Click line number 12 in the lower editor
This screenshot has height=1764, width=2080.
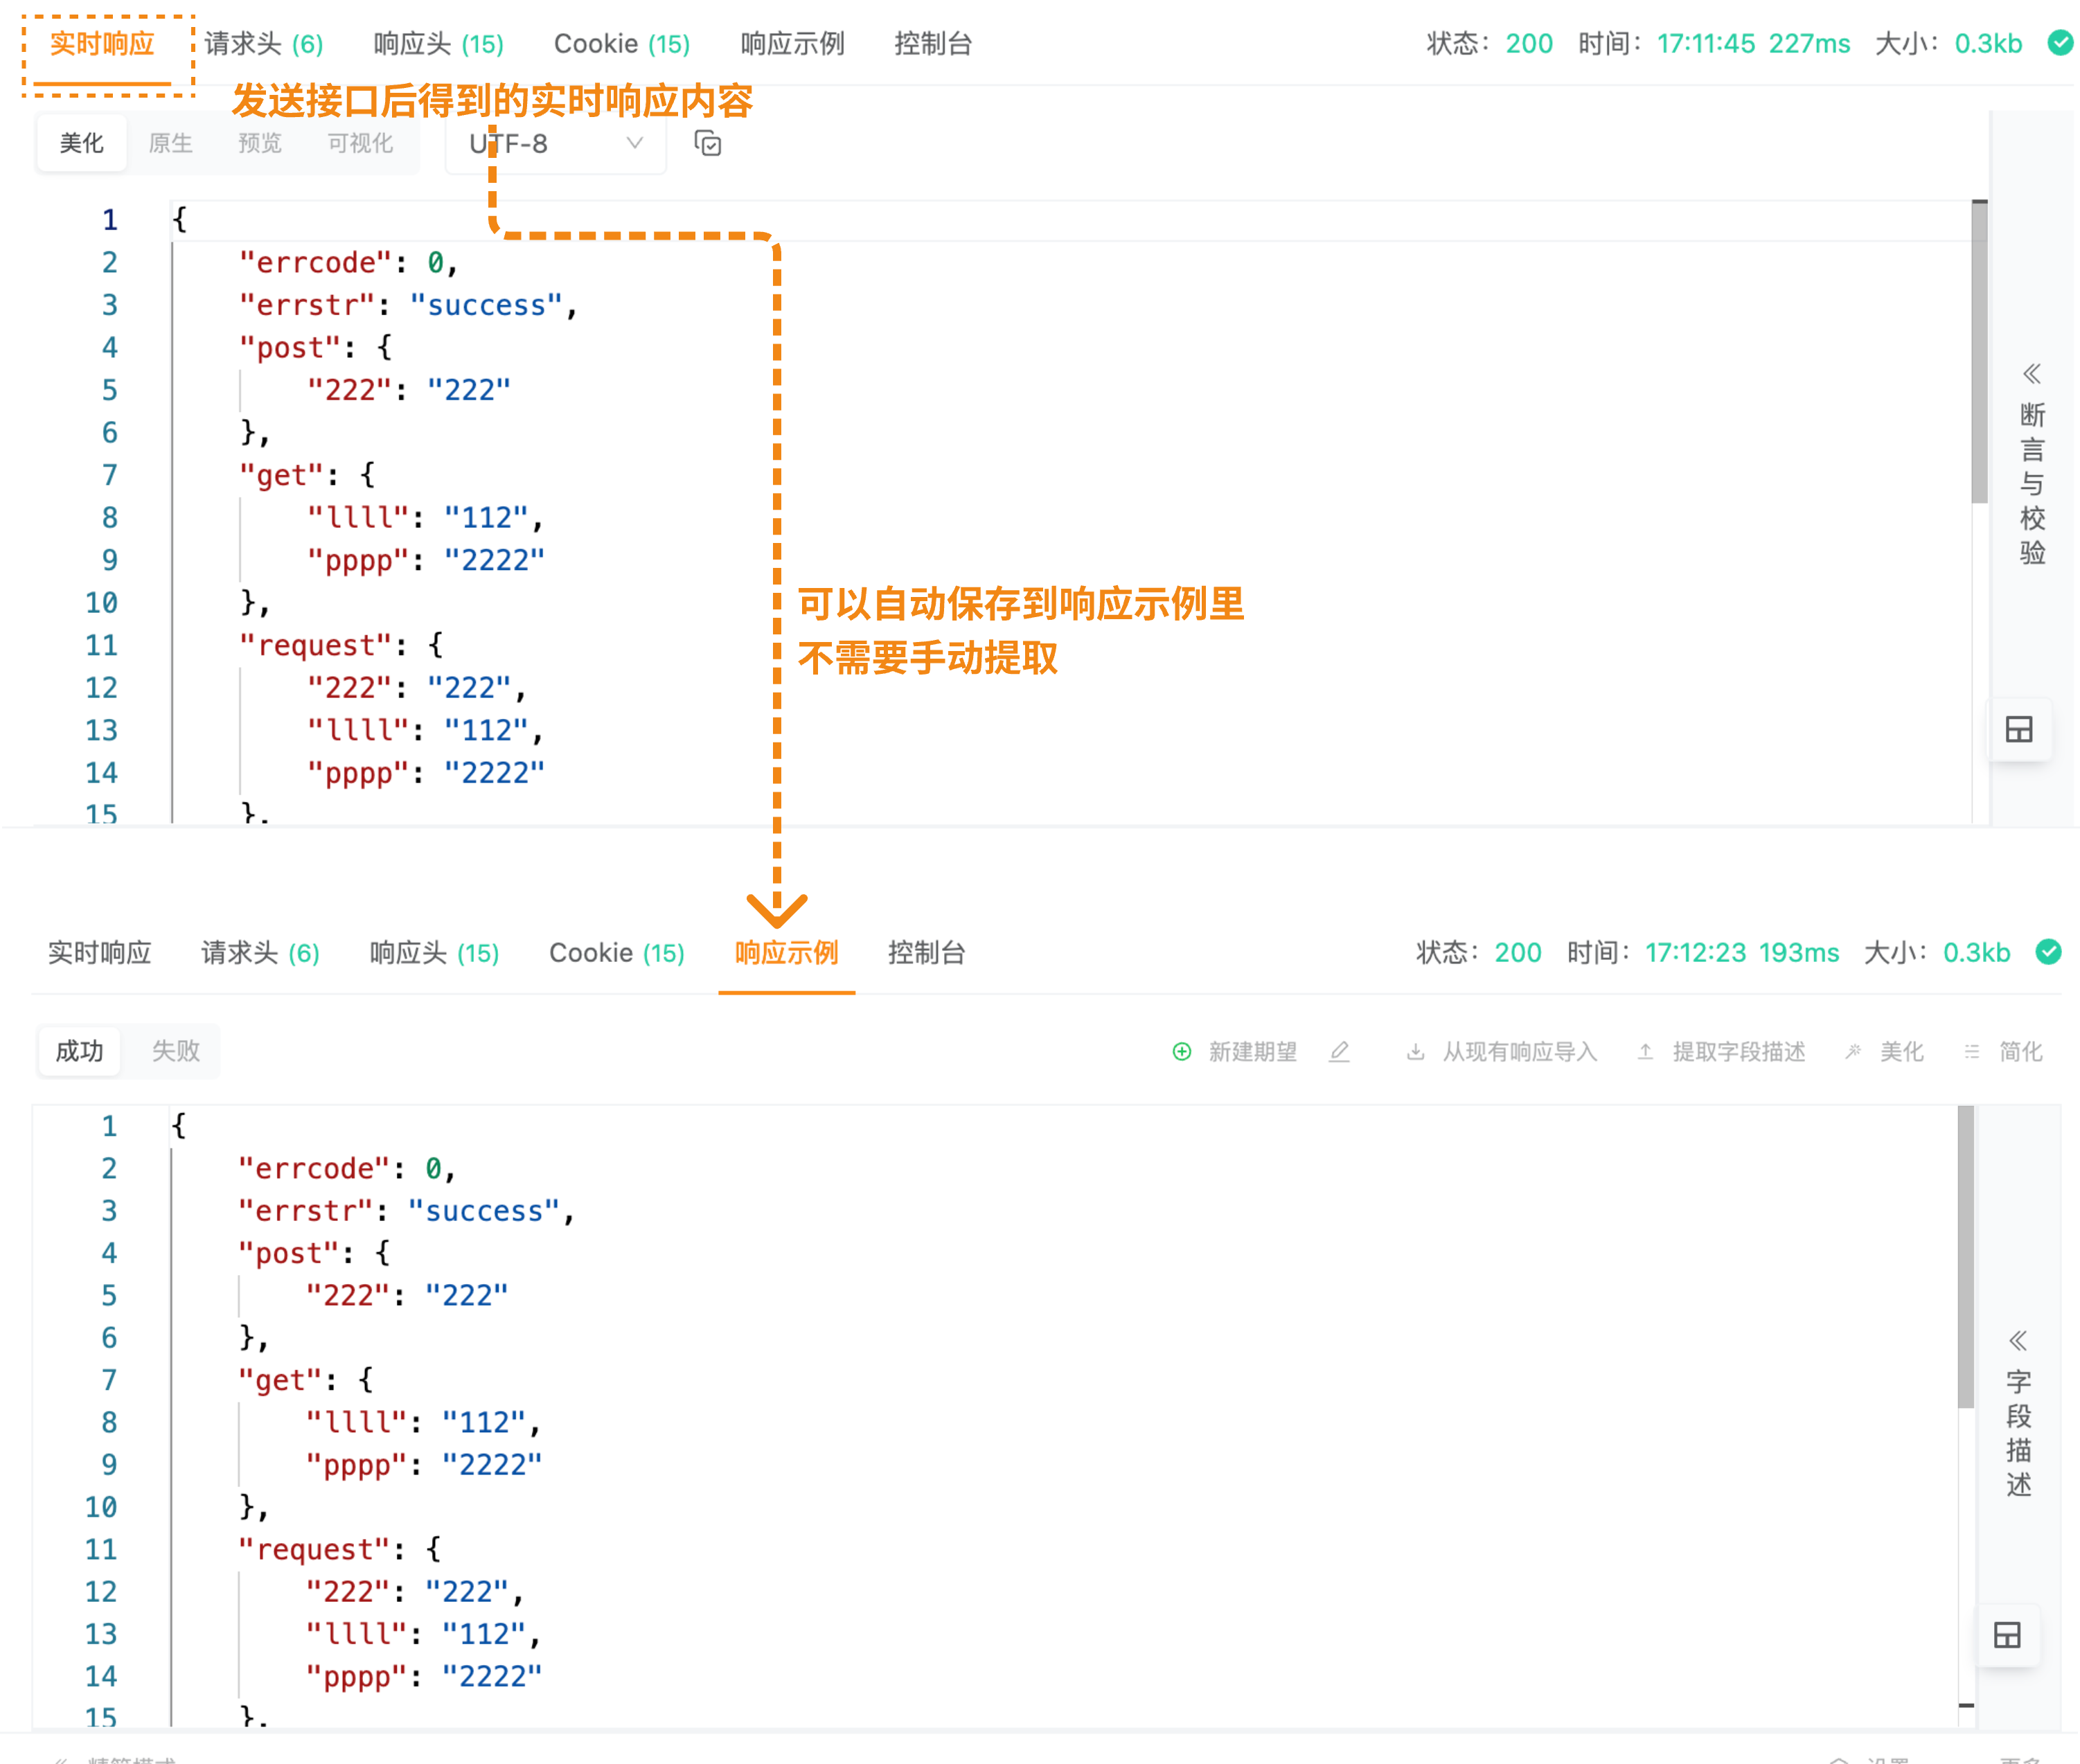click(x=100, y=1592)
